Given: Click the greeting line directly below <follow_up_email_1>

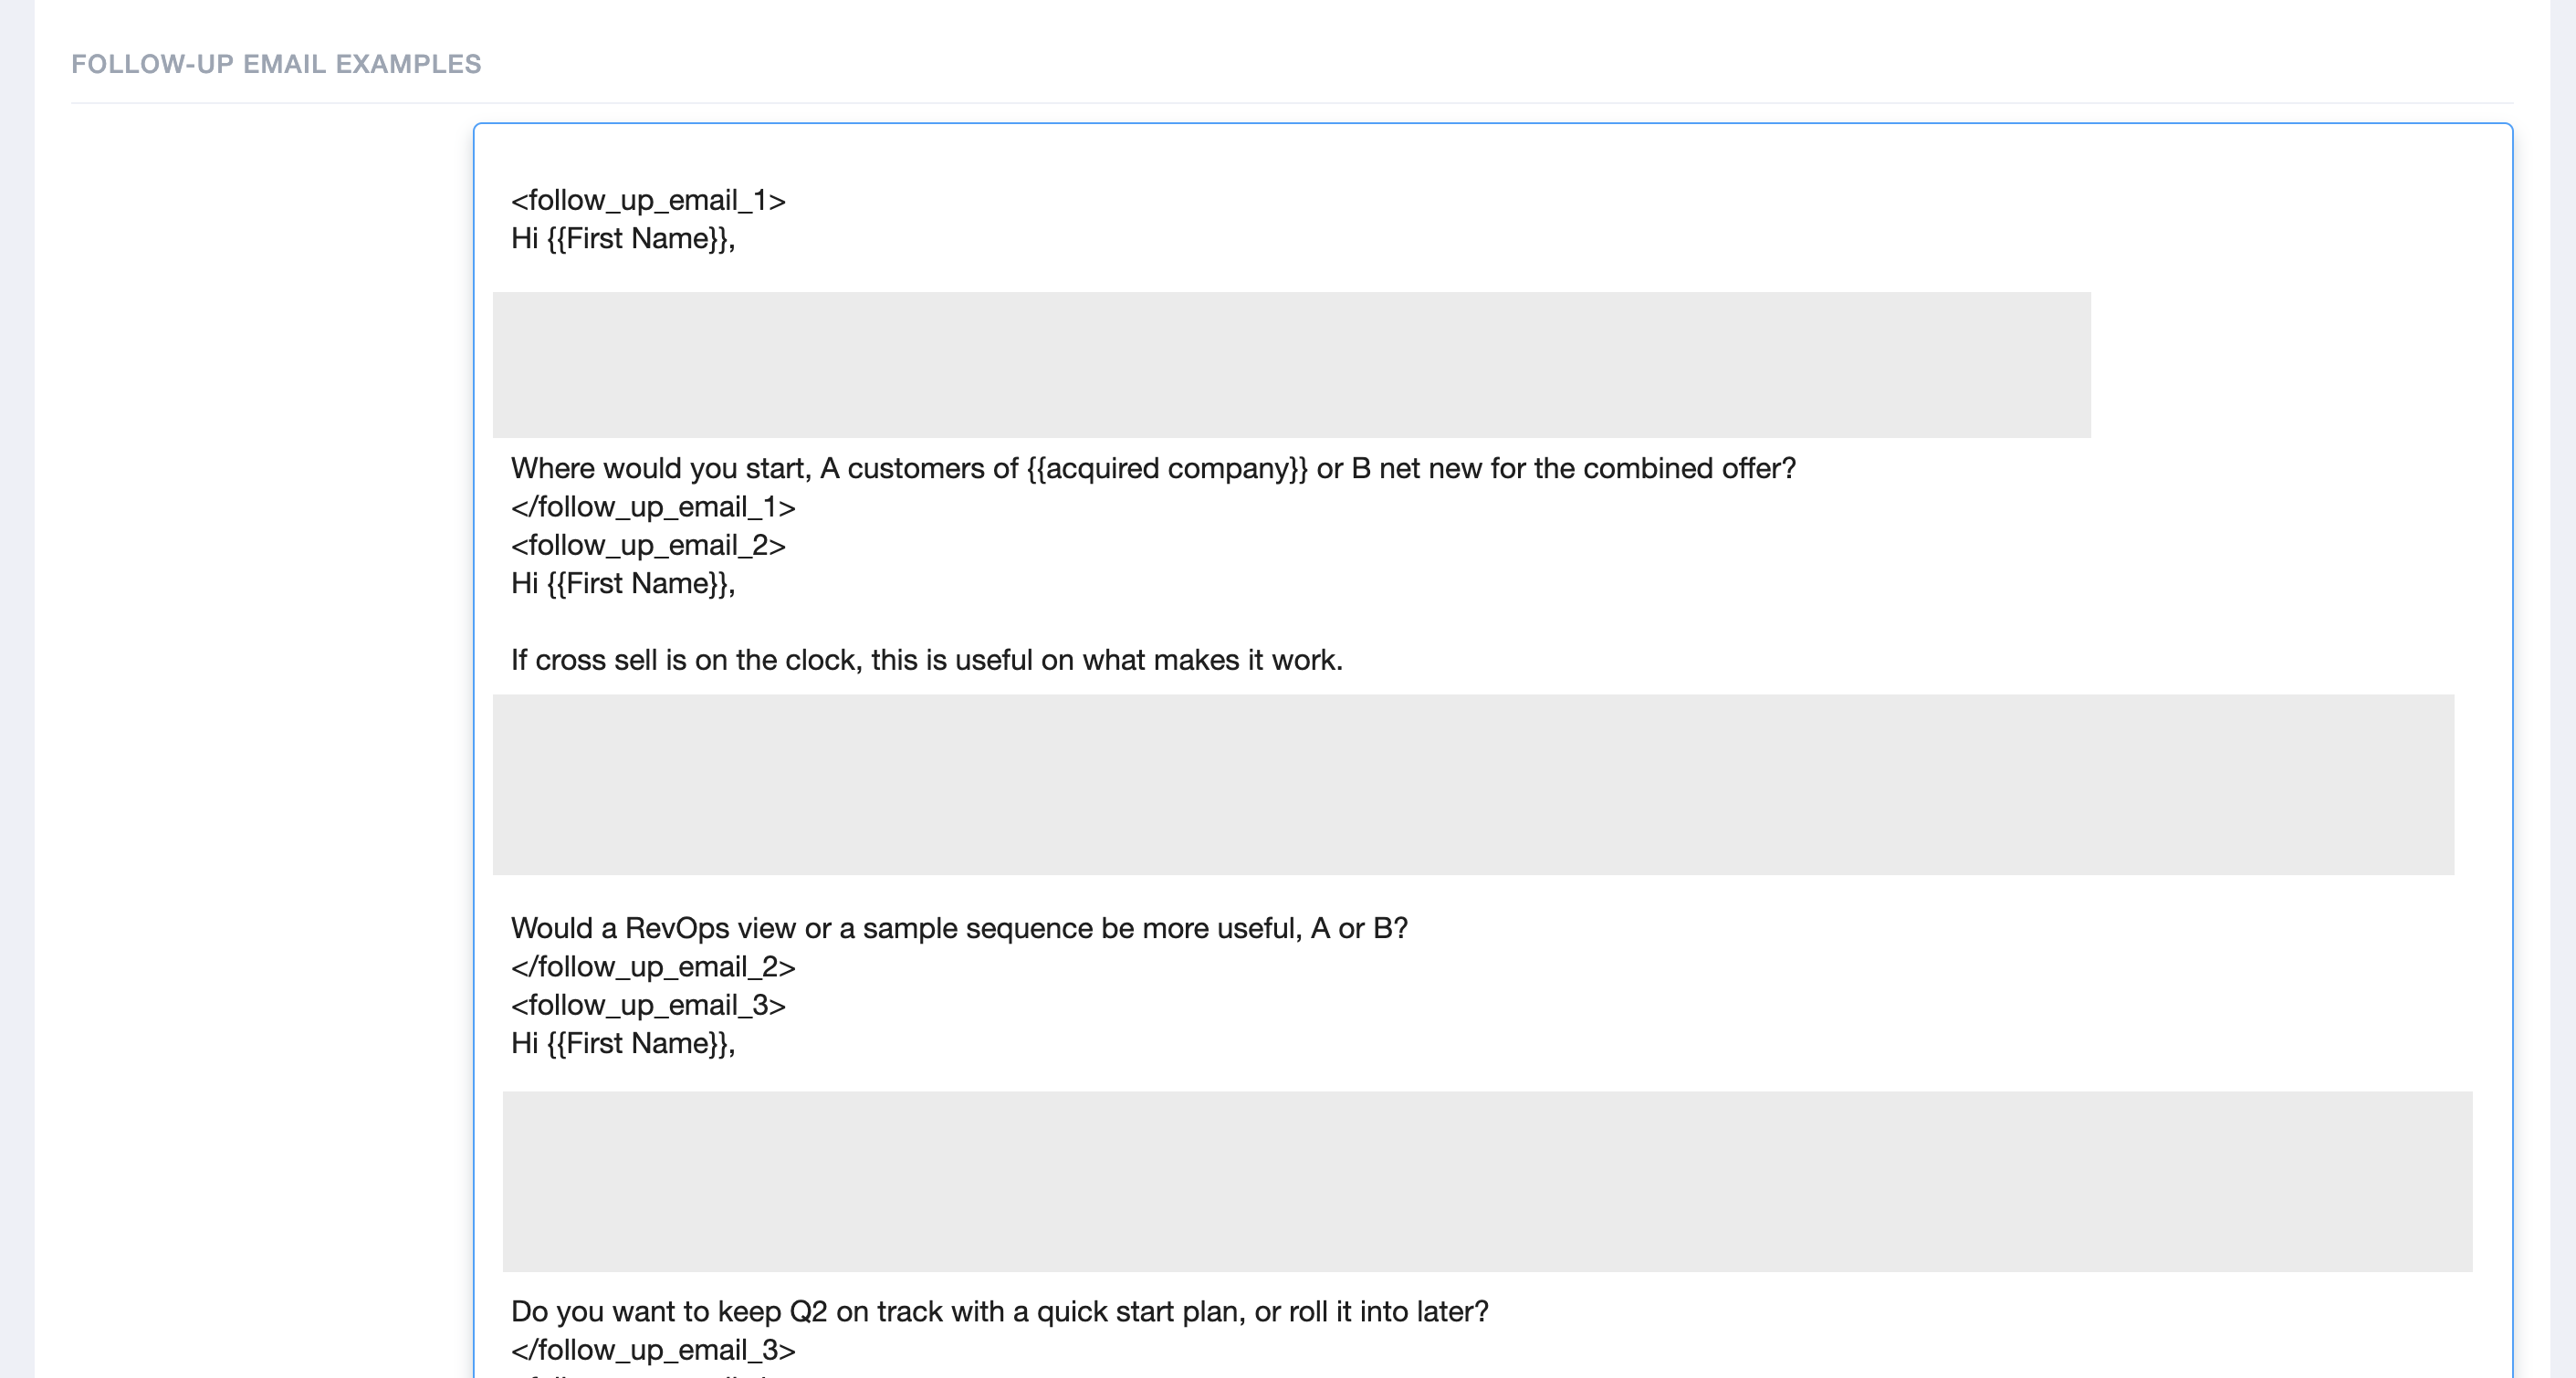Looking at the screenshot, I should pyautogui.click(x=623, y=239).
